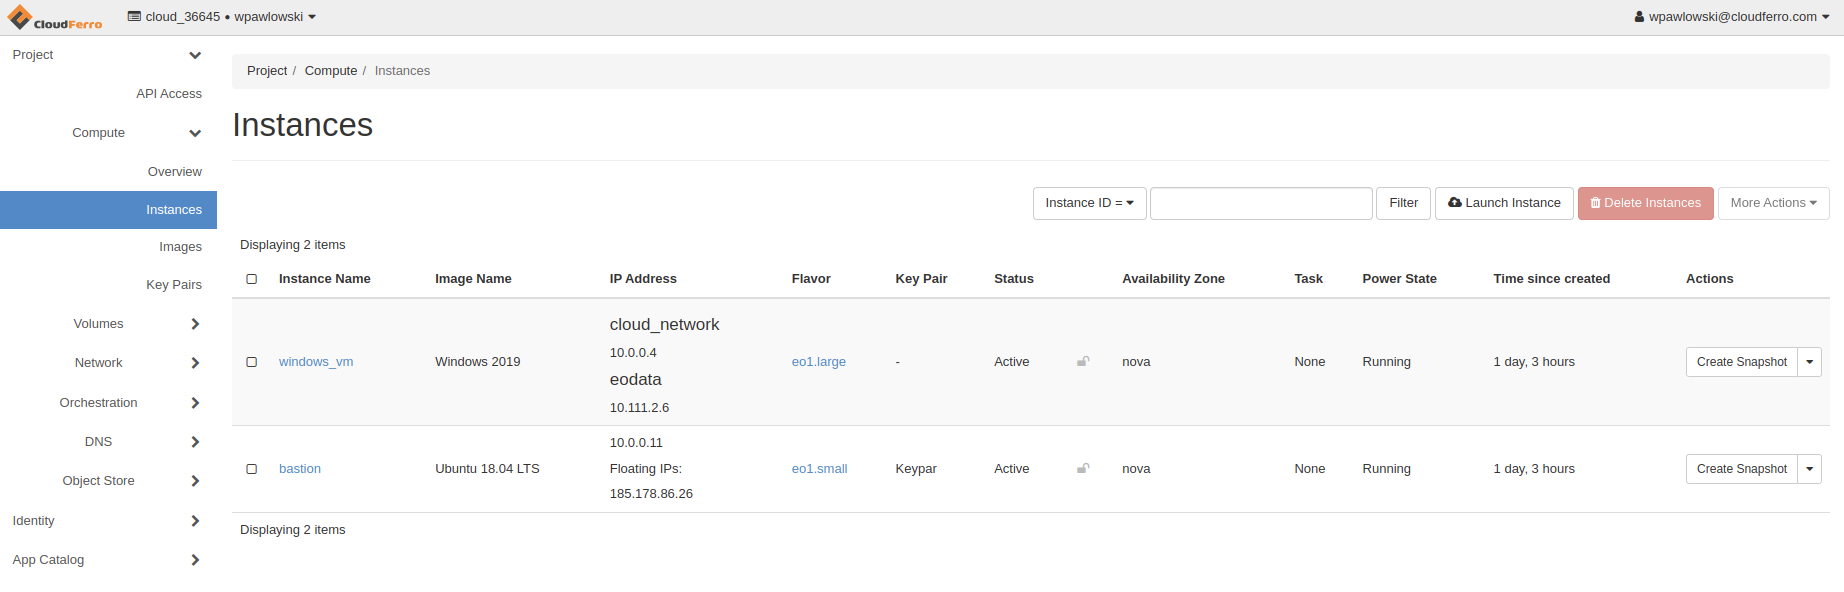
Task: Click Project in the breadcrumb
Action: [267, 71]
